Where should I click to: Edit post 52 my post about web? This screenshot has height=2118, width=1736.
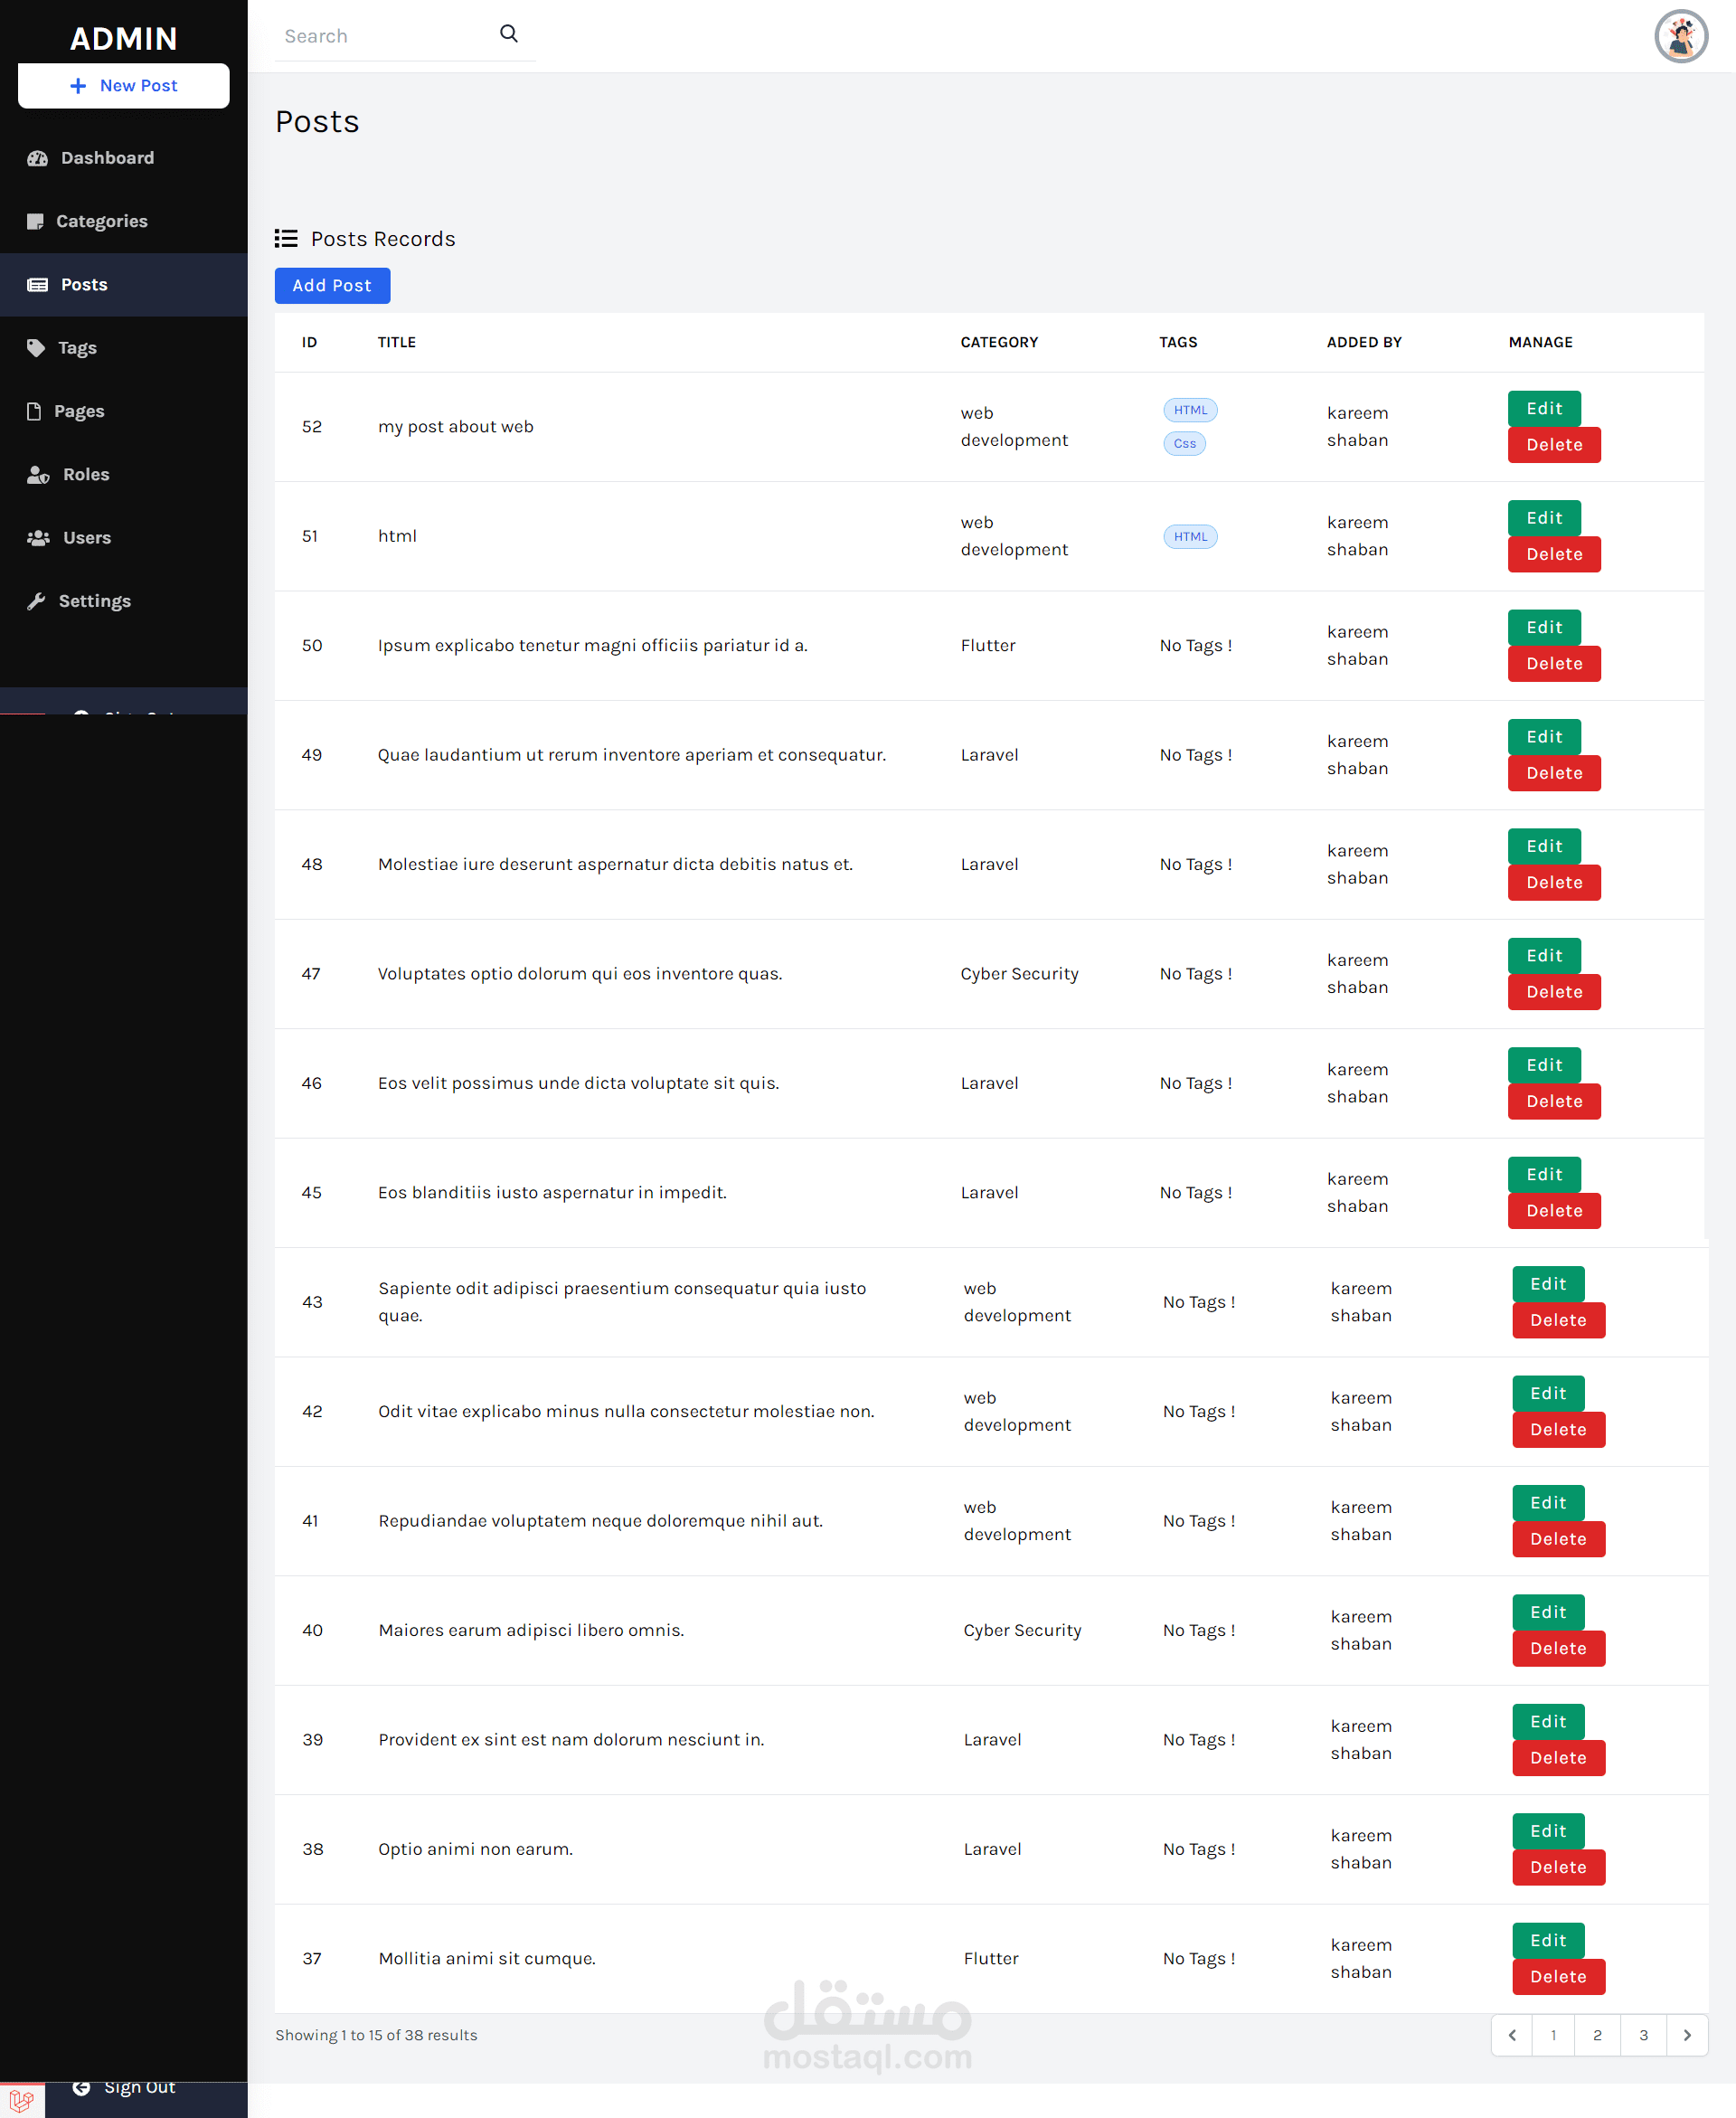point(1543,408)
